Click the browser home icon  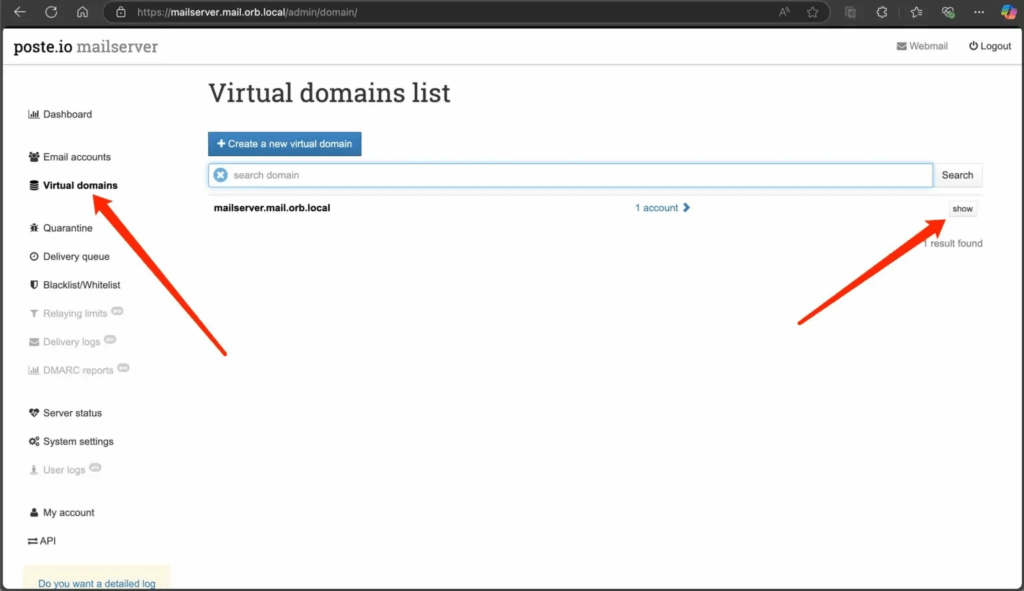point(82,13)
